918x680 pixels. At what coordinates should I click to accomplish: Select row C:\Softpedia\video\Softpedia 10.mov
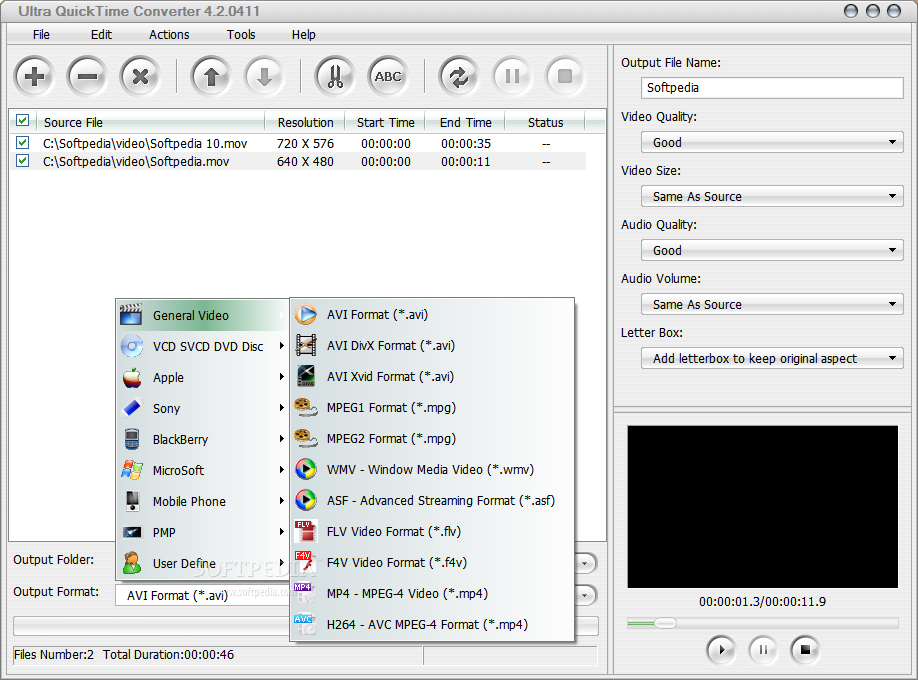(x=299, y=143)
